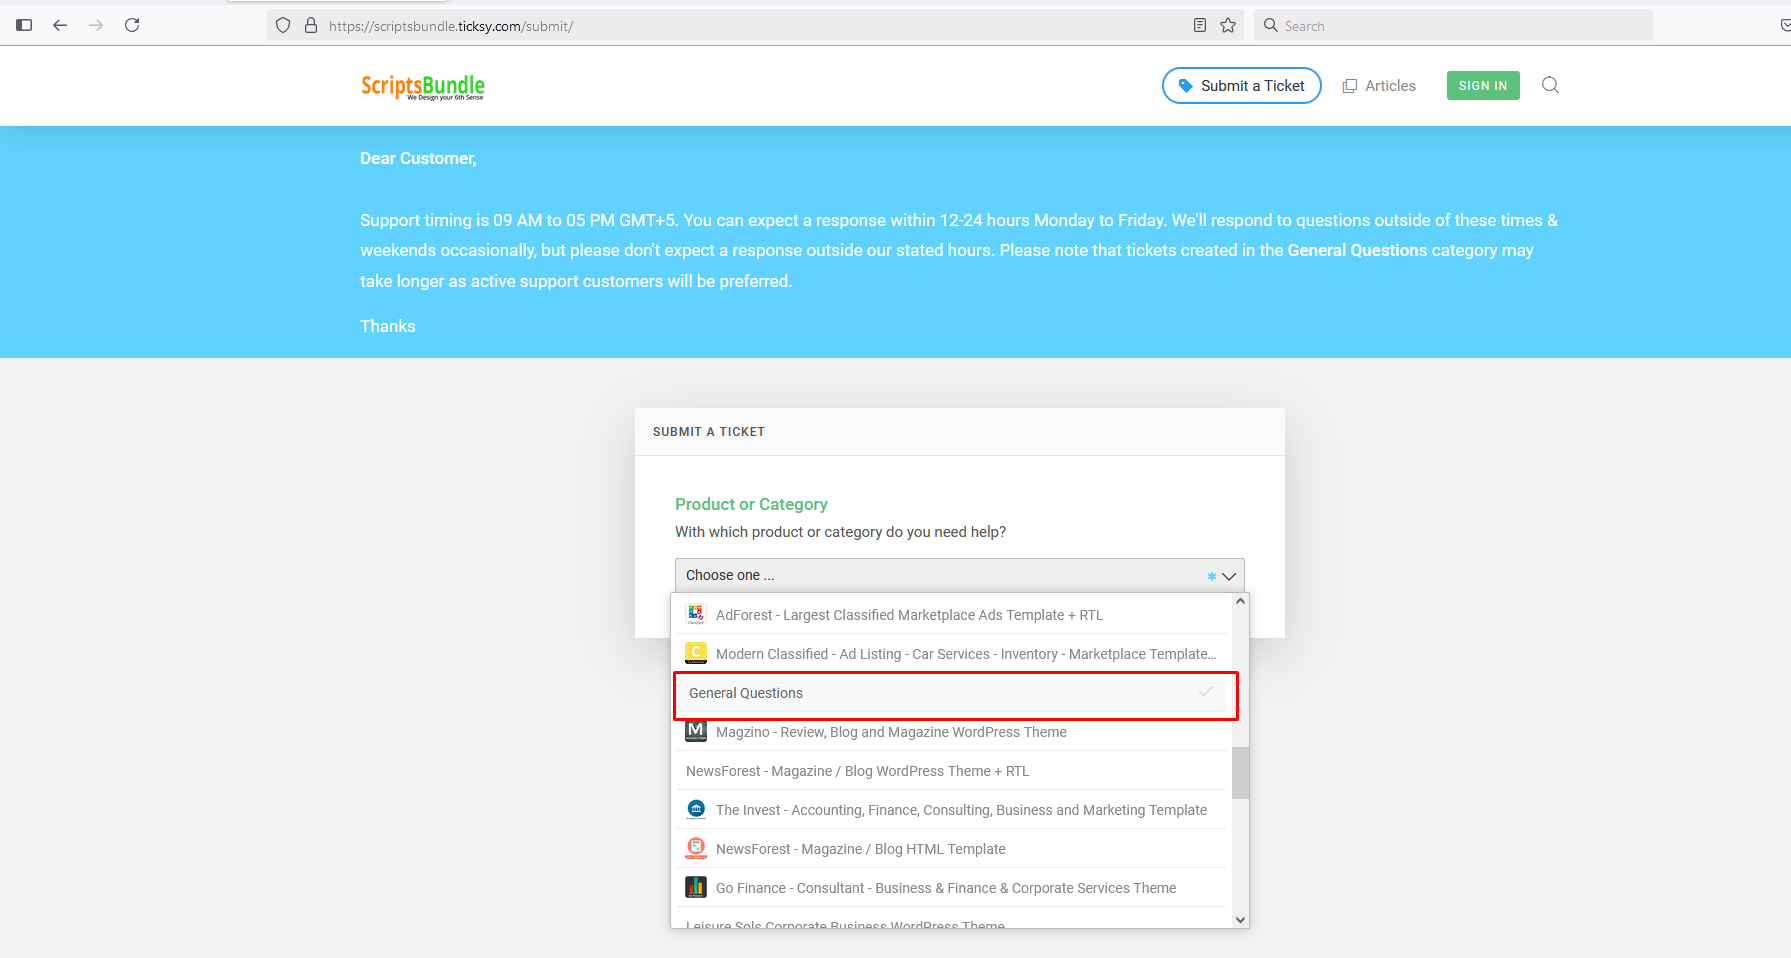Go back using the browser back arrow
The image size is (1791, 958).
60,25
